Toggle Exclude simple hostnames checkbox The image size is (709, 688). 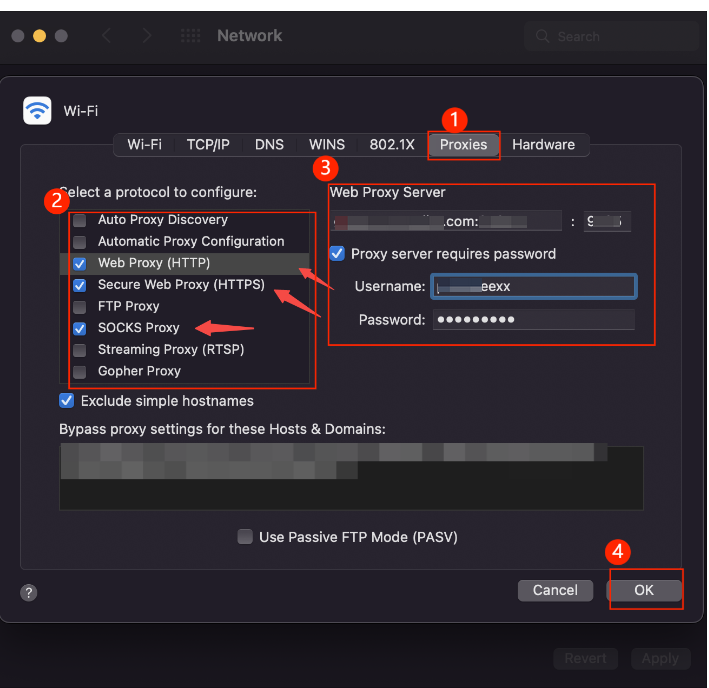click(67, 401)
